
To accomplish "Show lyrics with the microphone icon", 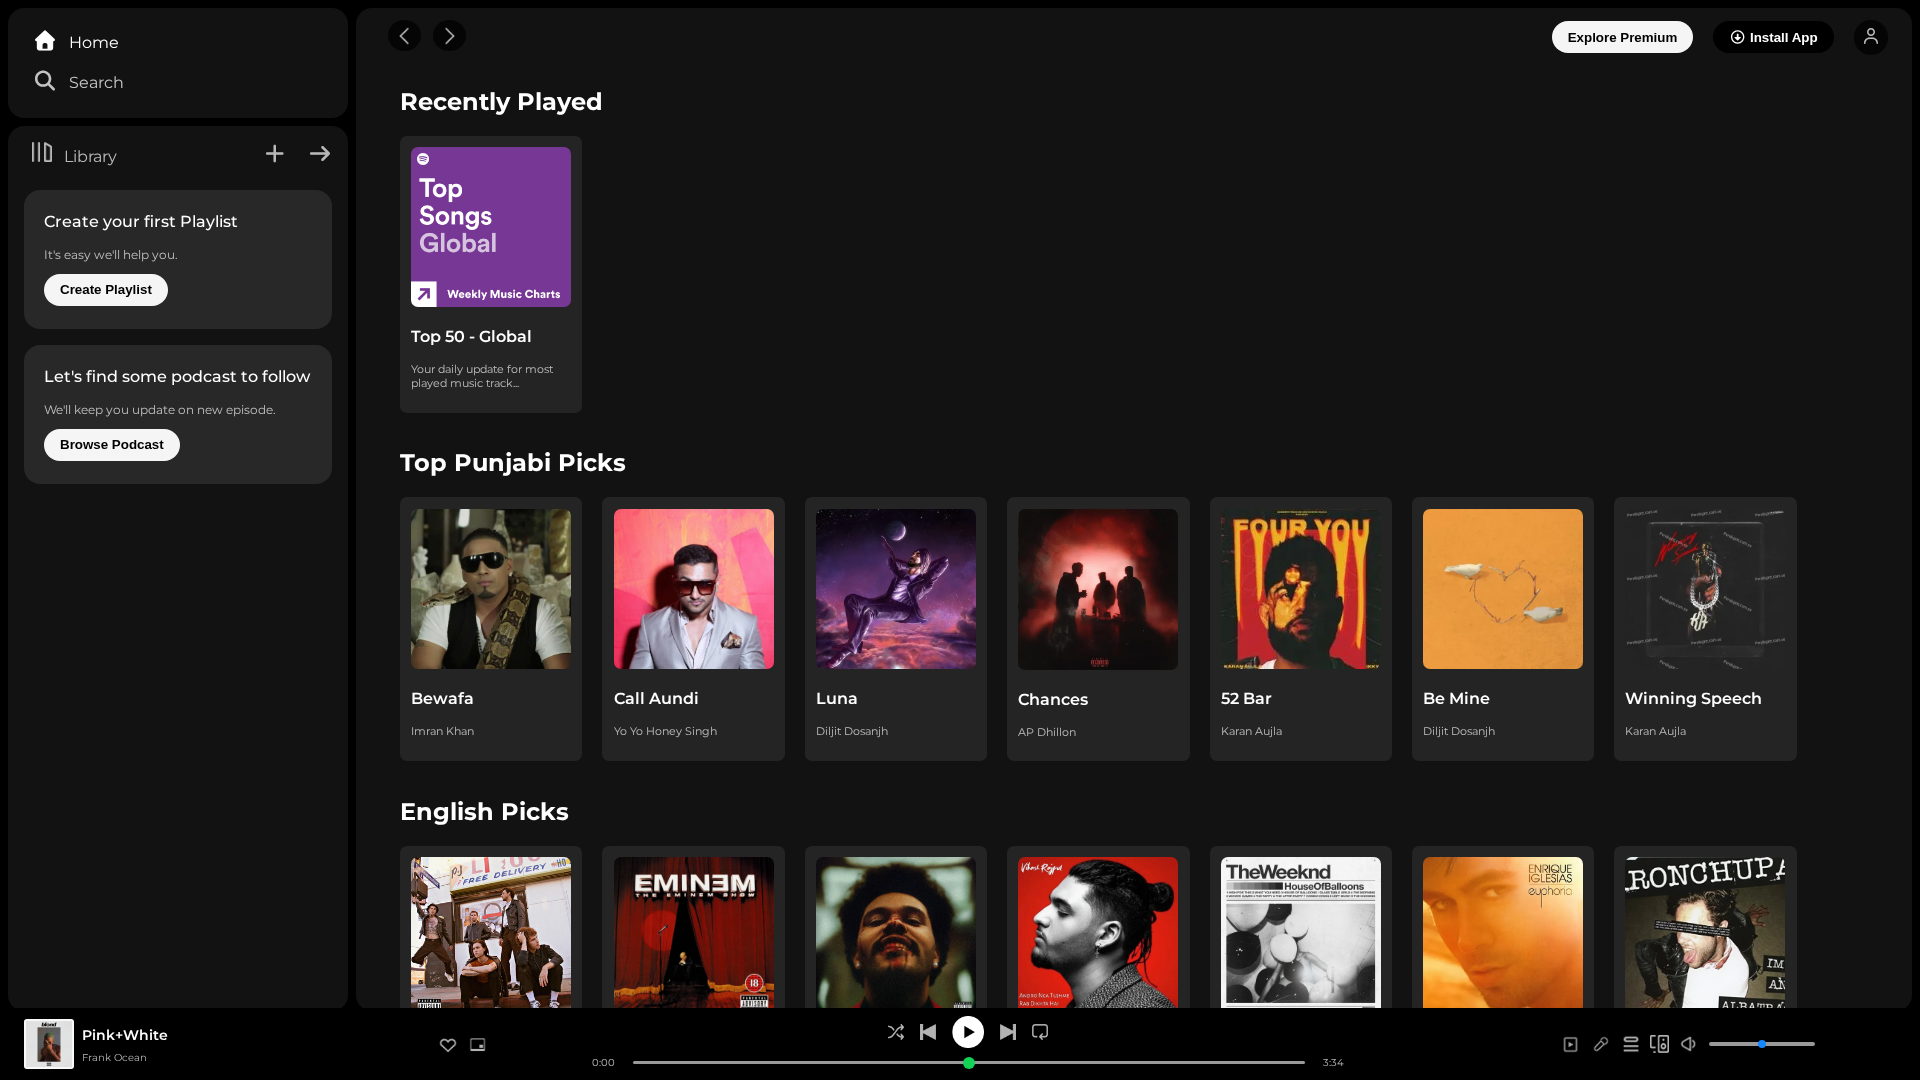I will click(1601, 1044).
